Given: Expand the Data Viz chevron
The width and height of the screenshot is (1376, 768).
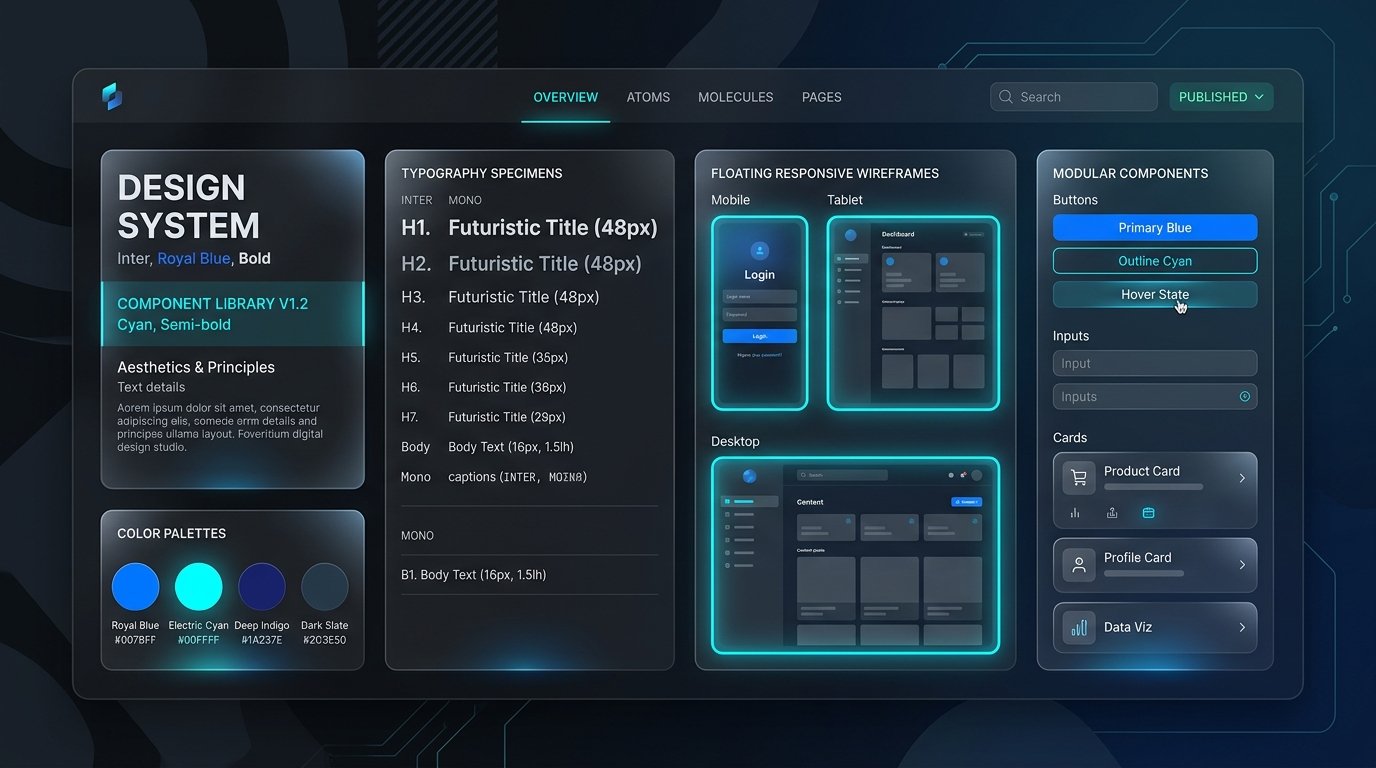Looking at the screenshot, I should [1242, 628].
